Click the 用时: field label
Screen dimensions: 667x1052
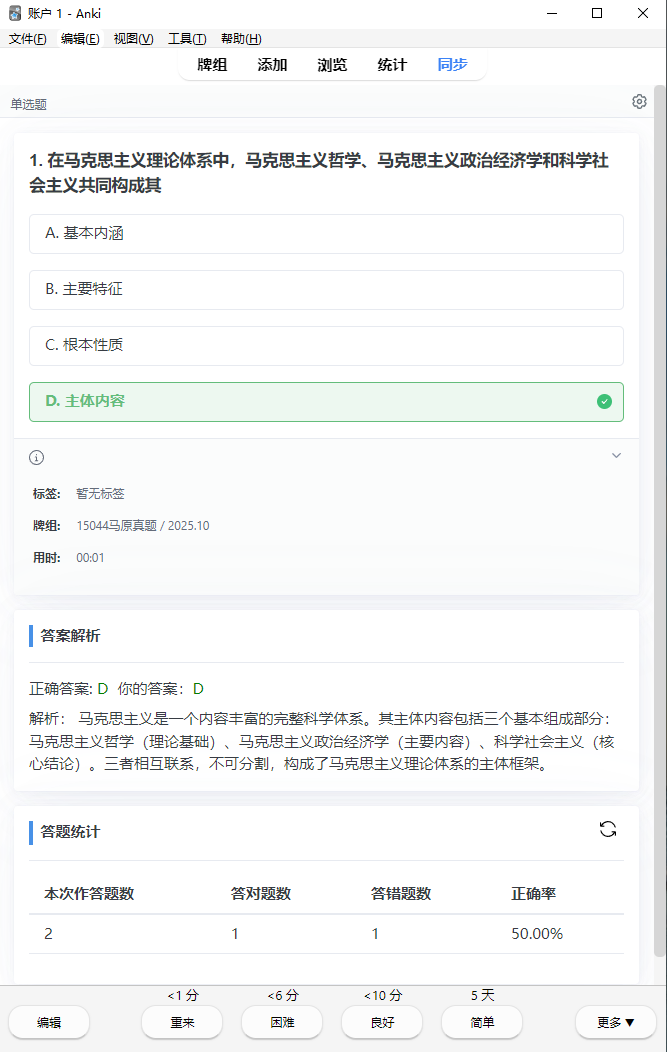(46, 558)
